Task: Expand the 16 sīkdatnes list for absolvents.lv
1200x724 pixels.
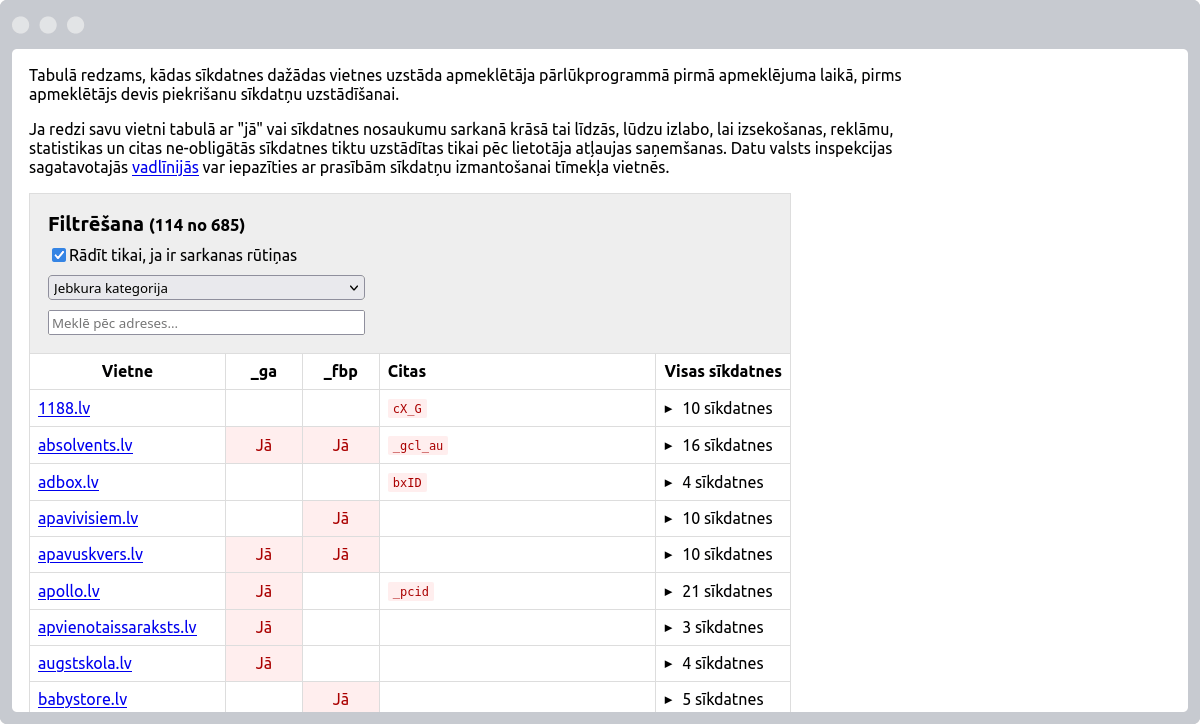Action: coord(718,445)
